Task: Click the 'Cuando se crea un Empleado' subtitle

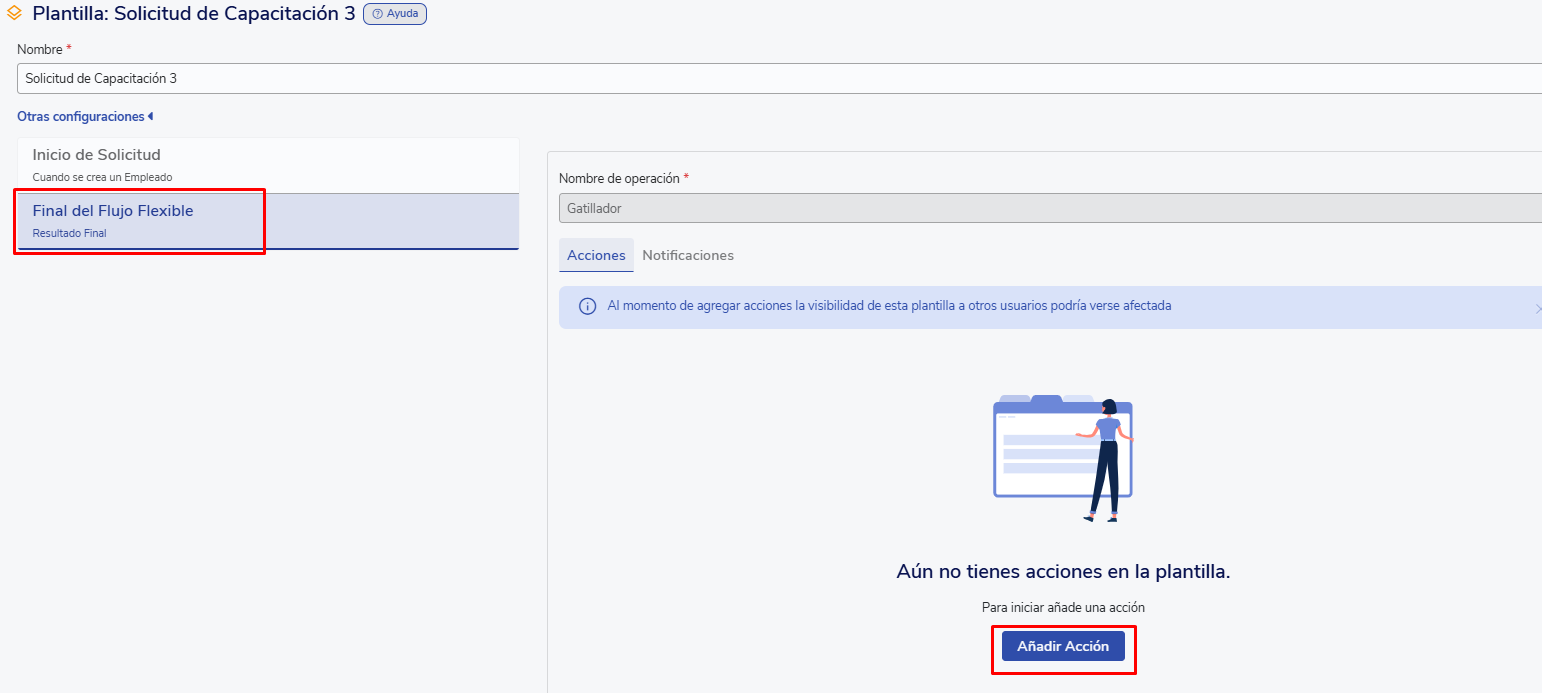Action: 103,177
